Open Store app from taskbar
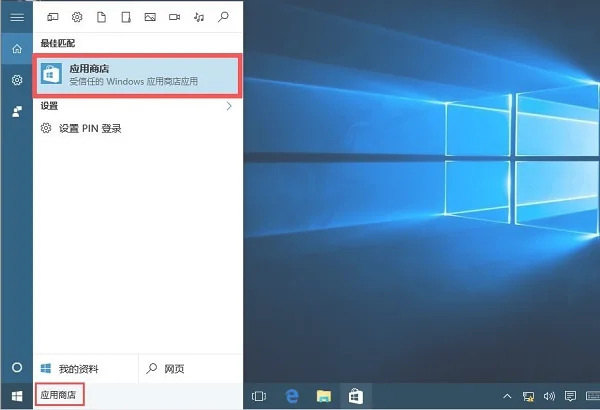This screenshot has width=600, height=410. pos(355,396)
